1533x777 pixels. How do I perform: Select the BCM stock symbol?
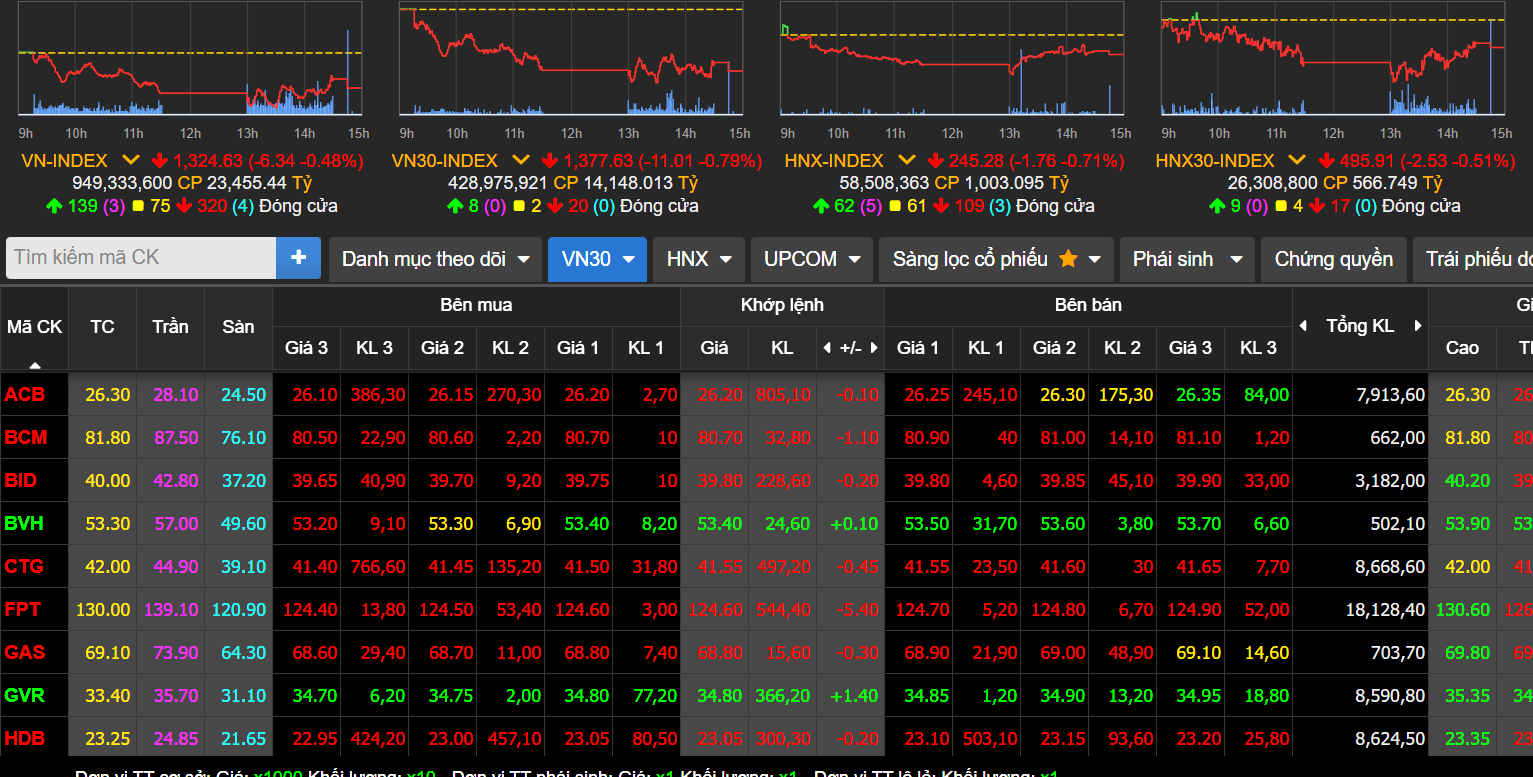(26, 438)
